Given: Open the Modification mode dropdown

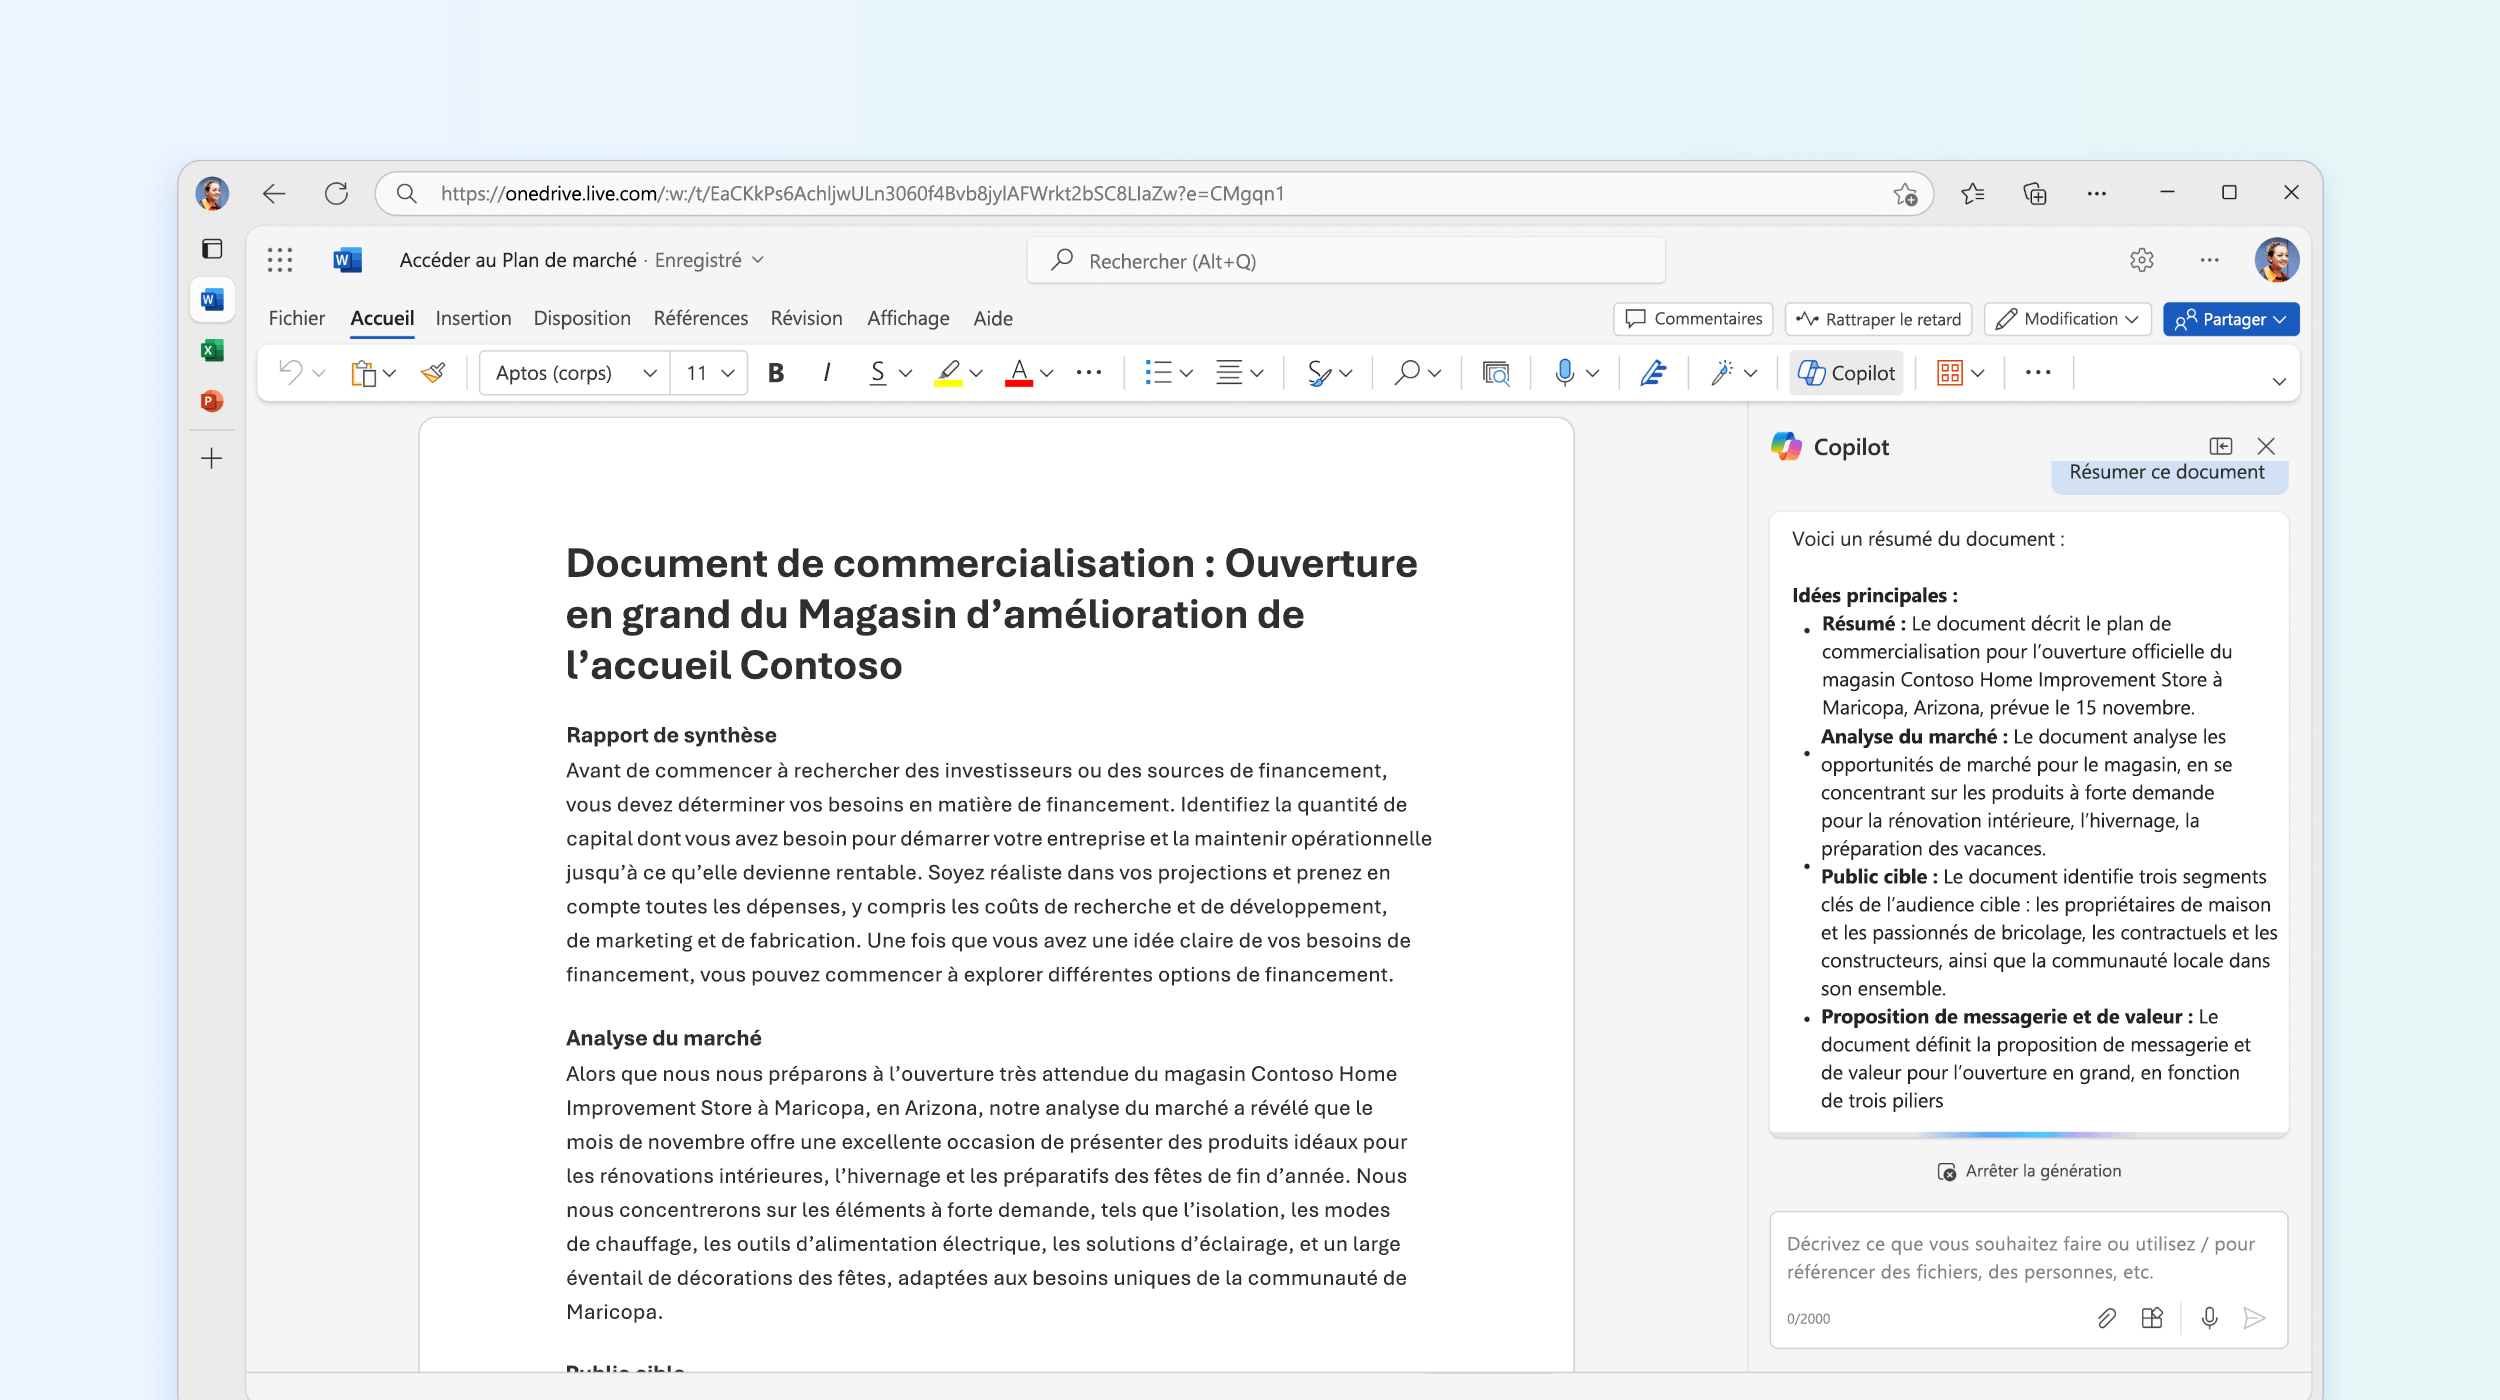Looking at the screenshot, I should (x=2067, y=319).
